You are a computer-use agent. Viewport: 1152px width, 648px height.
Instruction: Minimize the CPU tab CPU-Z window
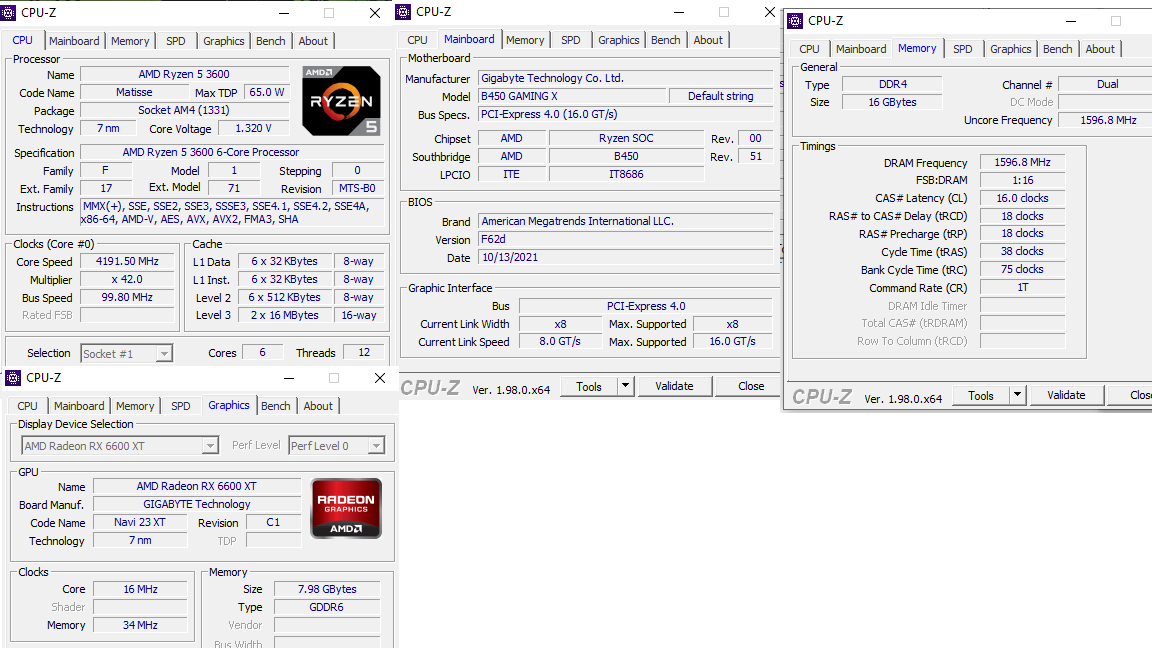click(x=284, y=13)
